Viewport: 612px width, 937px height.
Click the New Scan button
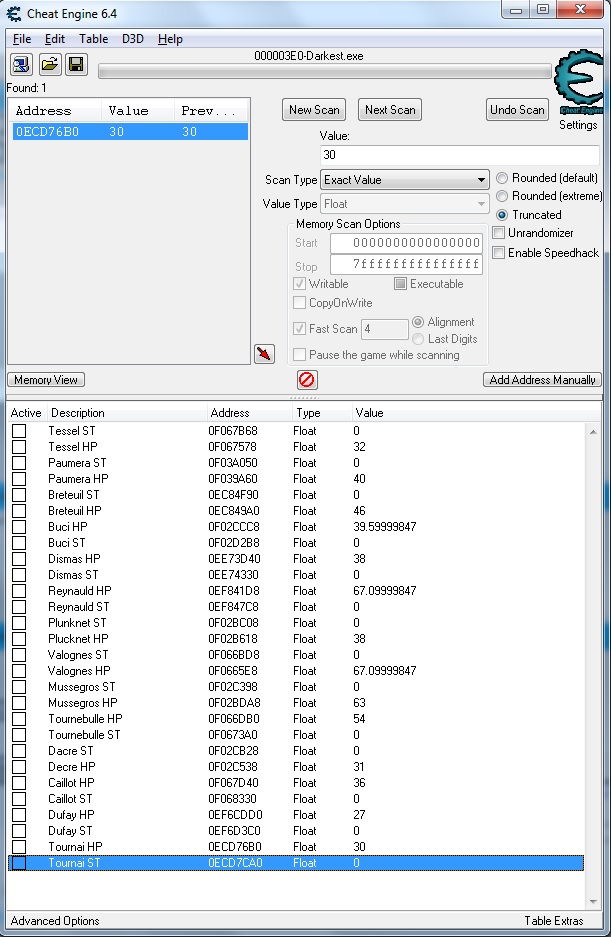click(x=314, y=110)
